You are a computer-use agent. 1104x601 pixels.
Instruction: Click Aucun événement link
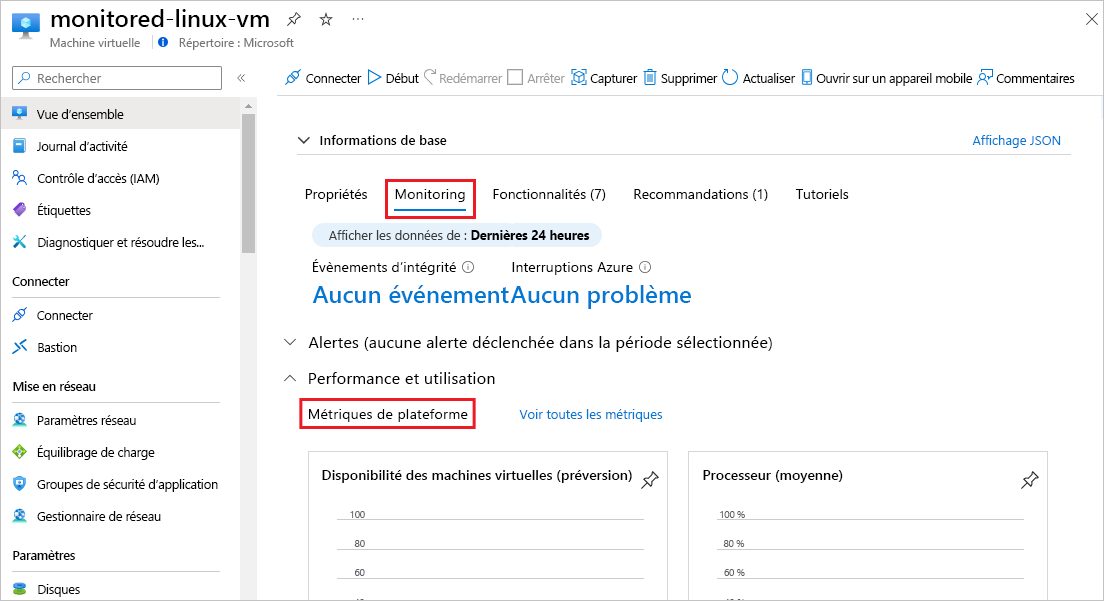[x=410, y=295]
